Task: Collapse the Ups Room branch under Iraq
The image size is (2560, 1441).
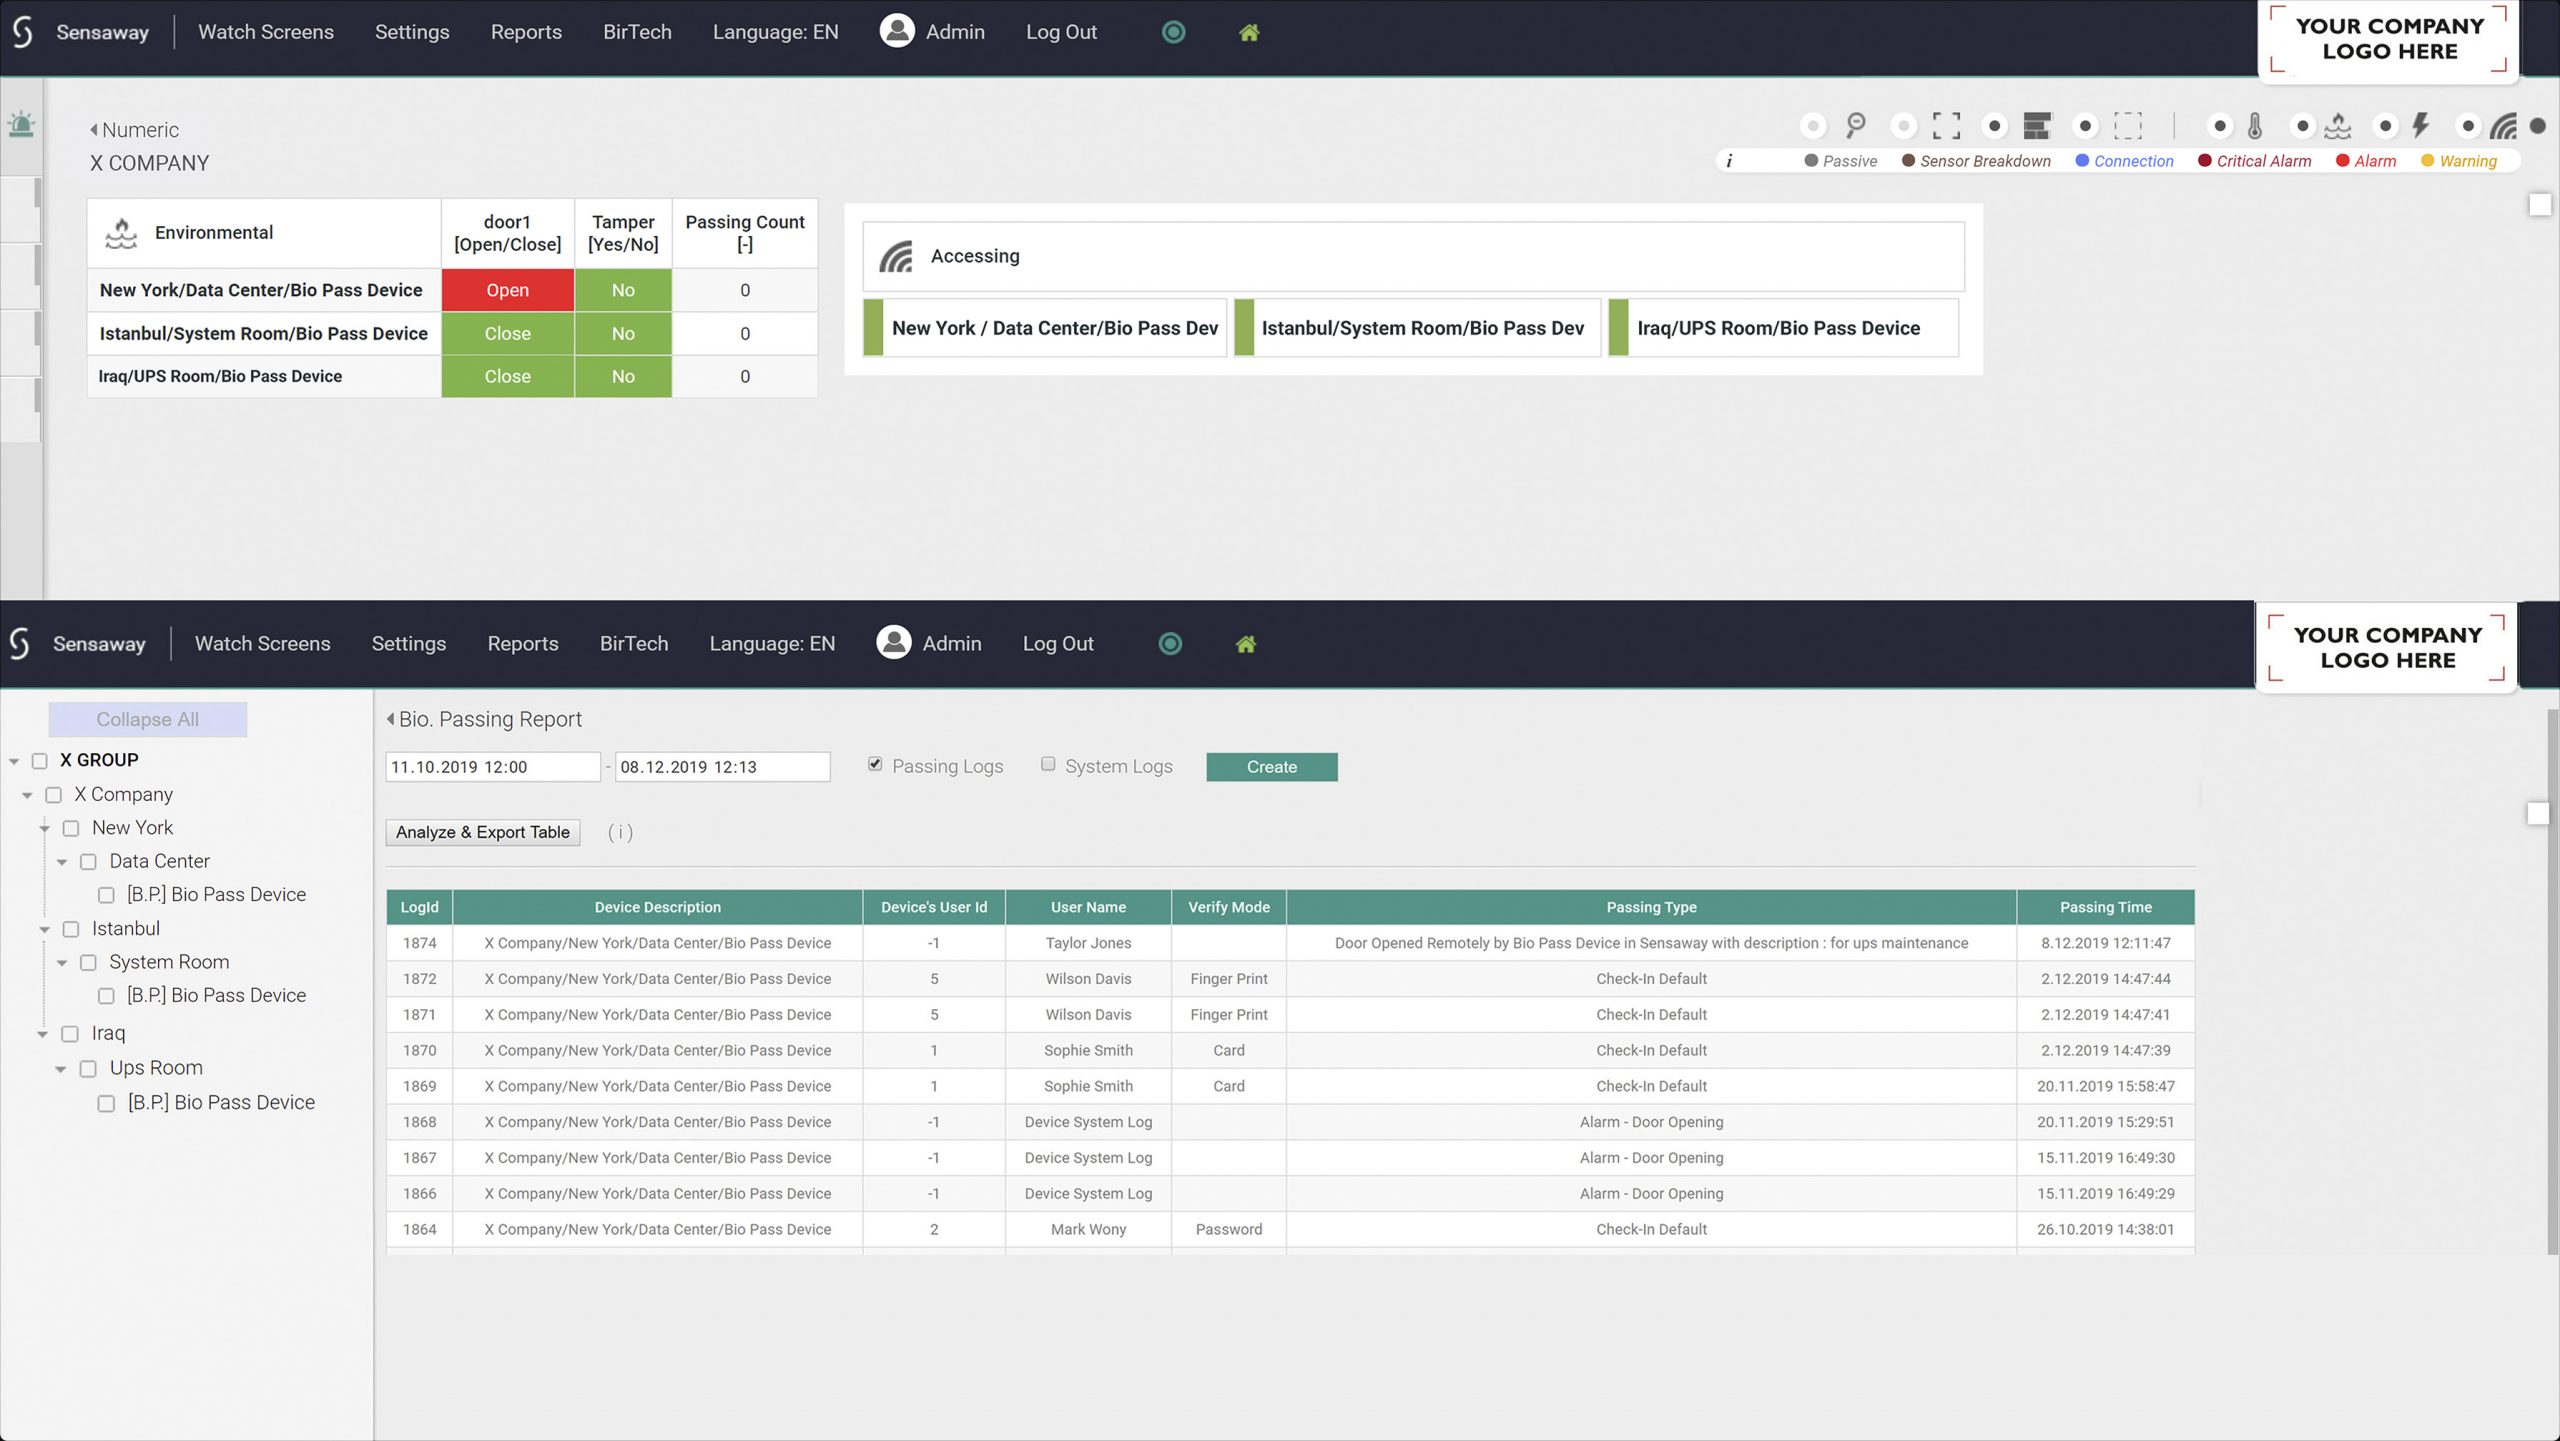Action: [63, 1068]
